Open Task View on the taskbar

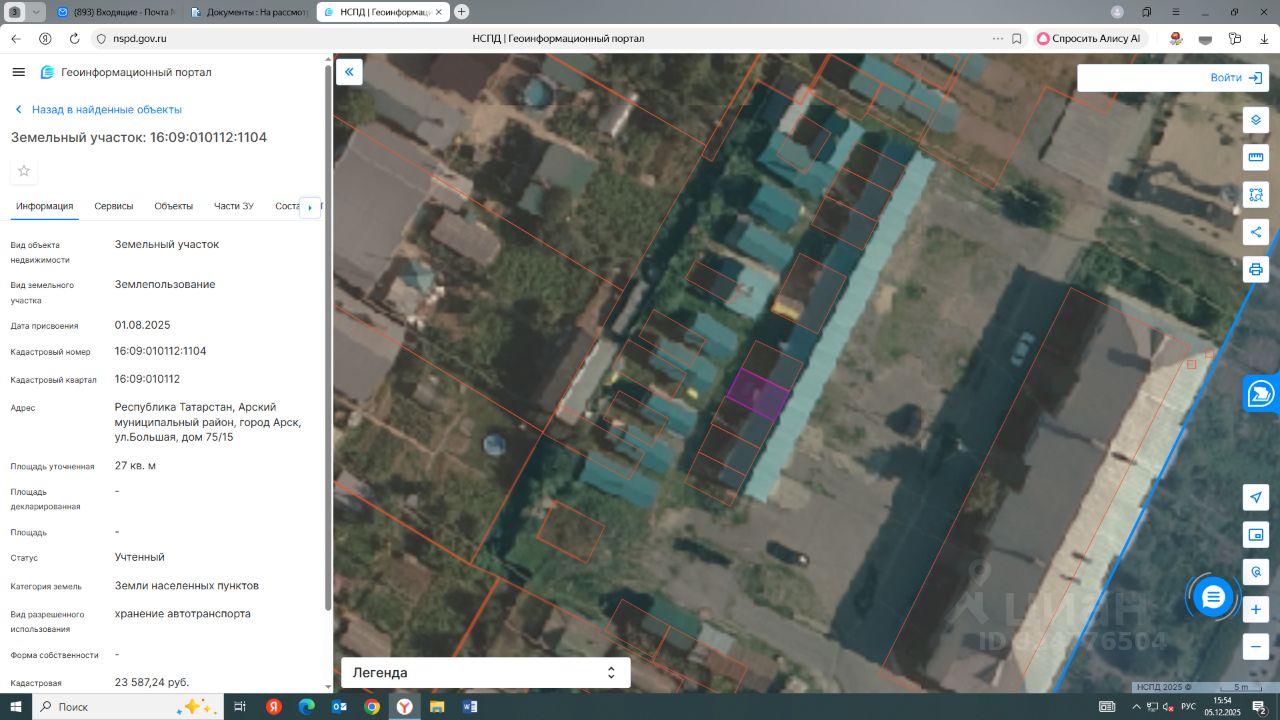[x=240, y=706]
